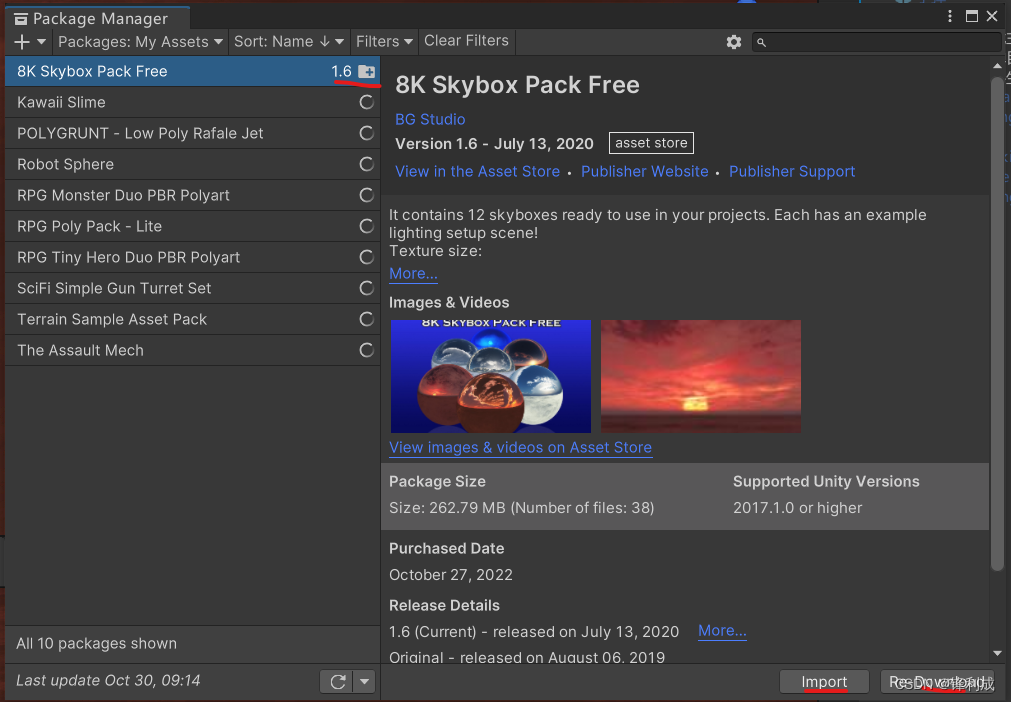Select Terrain Sample Asset Pack

coord(192,319)
